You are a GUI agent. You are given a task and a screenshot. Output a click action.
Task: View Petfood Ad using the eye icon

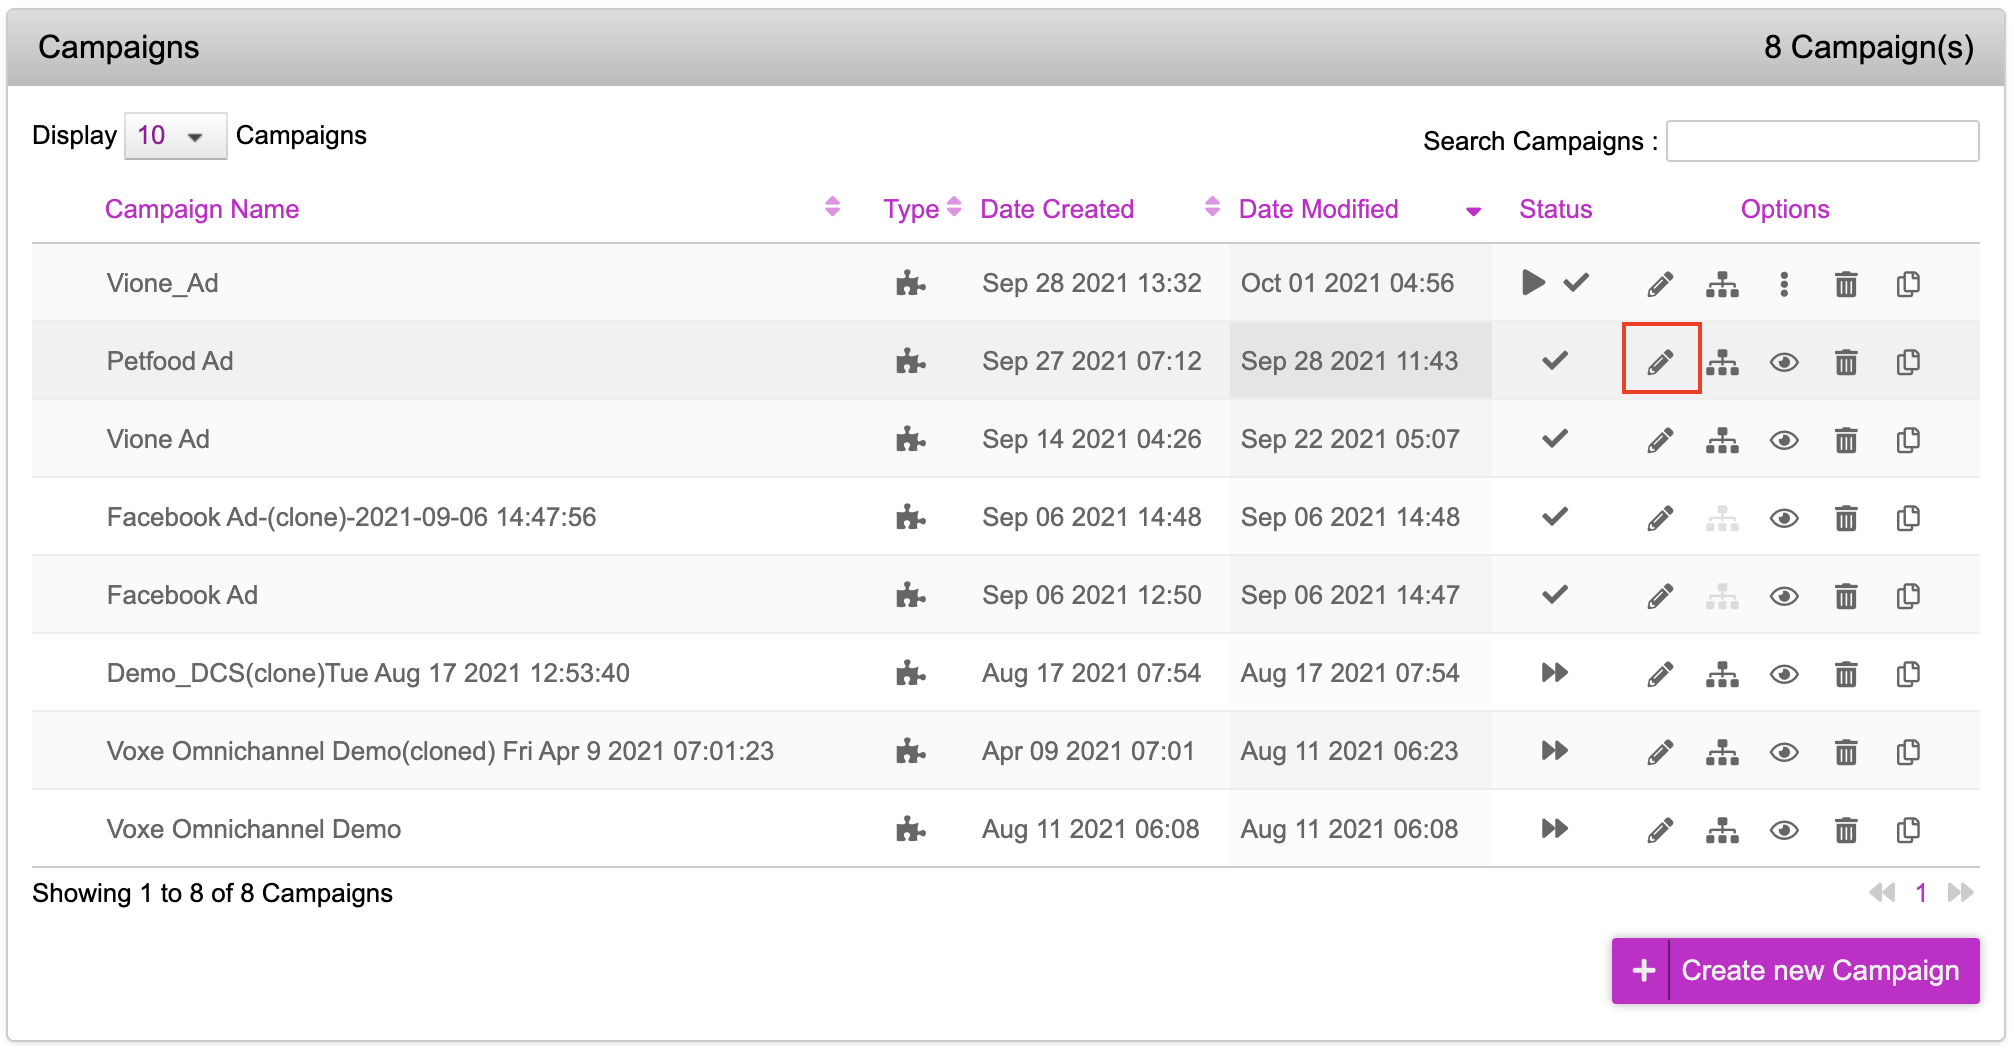[1784, 362]
